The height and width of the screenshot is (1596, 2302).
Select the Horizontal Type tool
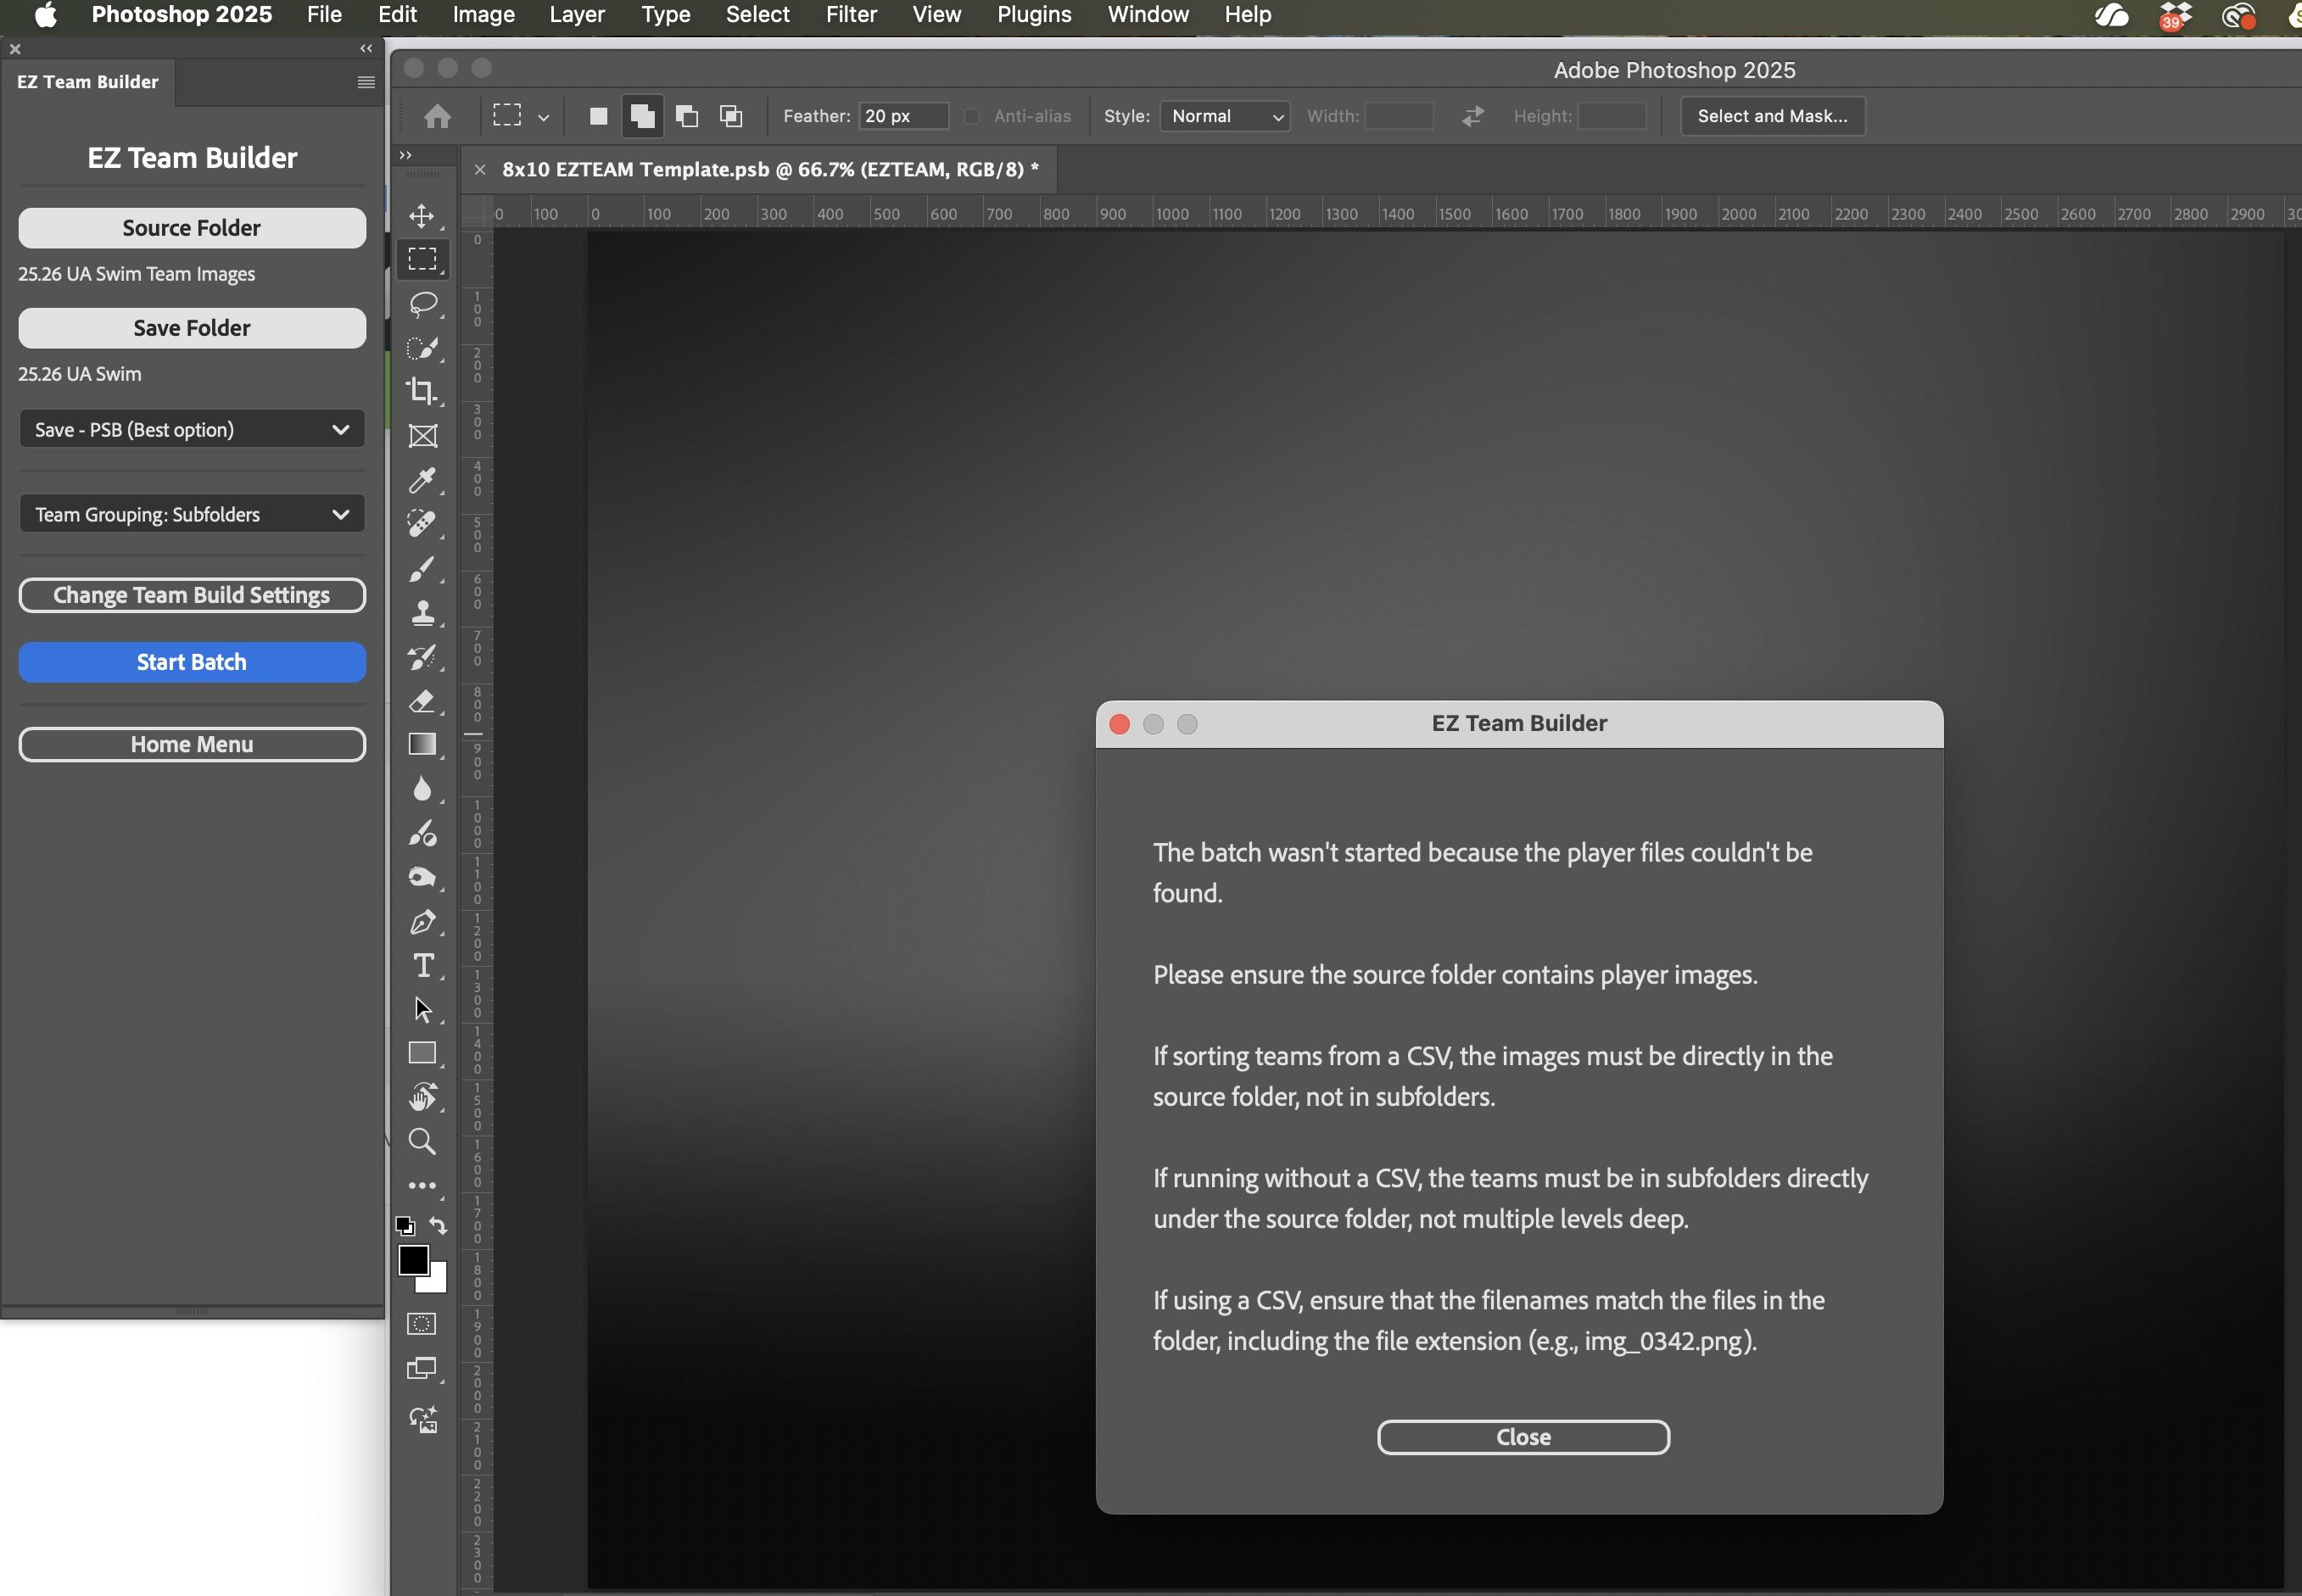pyautogui.click(x=422, y=966)
